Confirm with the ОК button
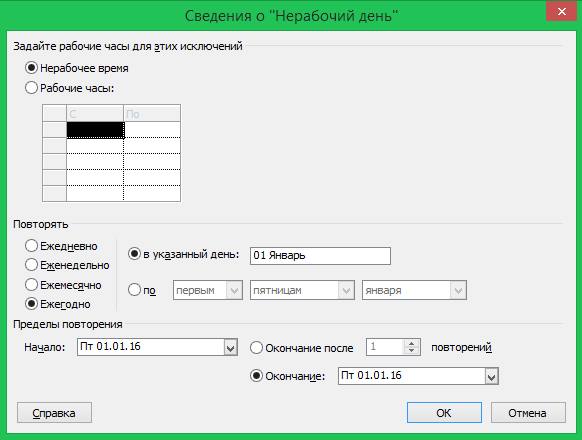 click(x=444, y=413)
